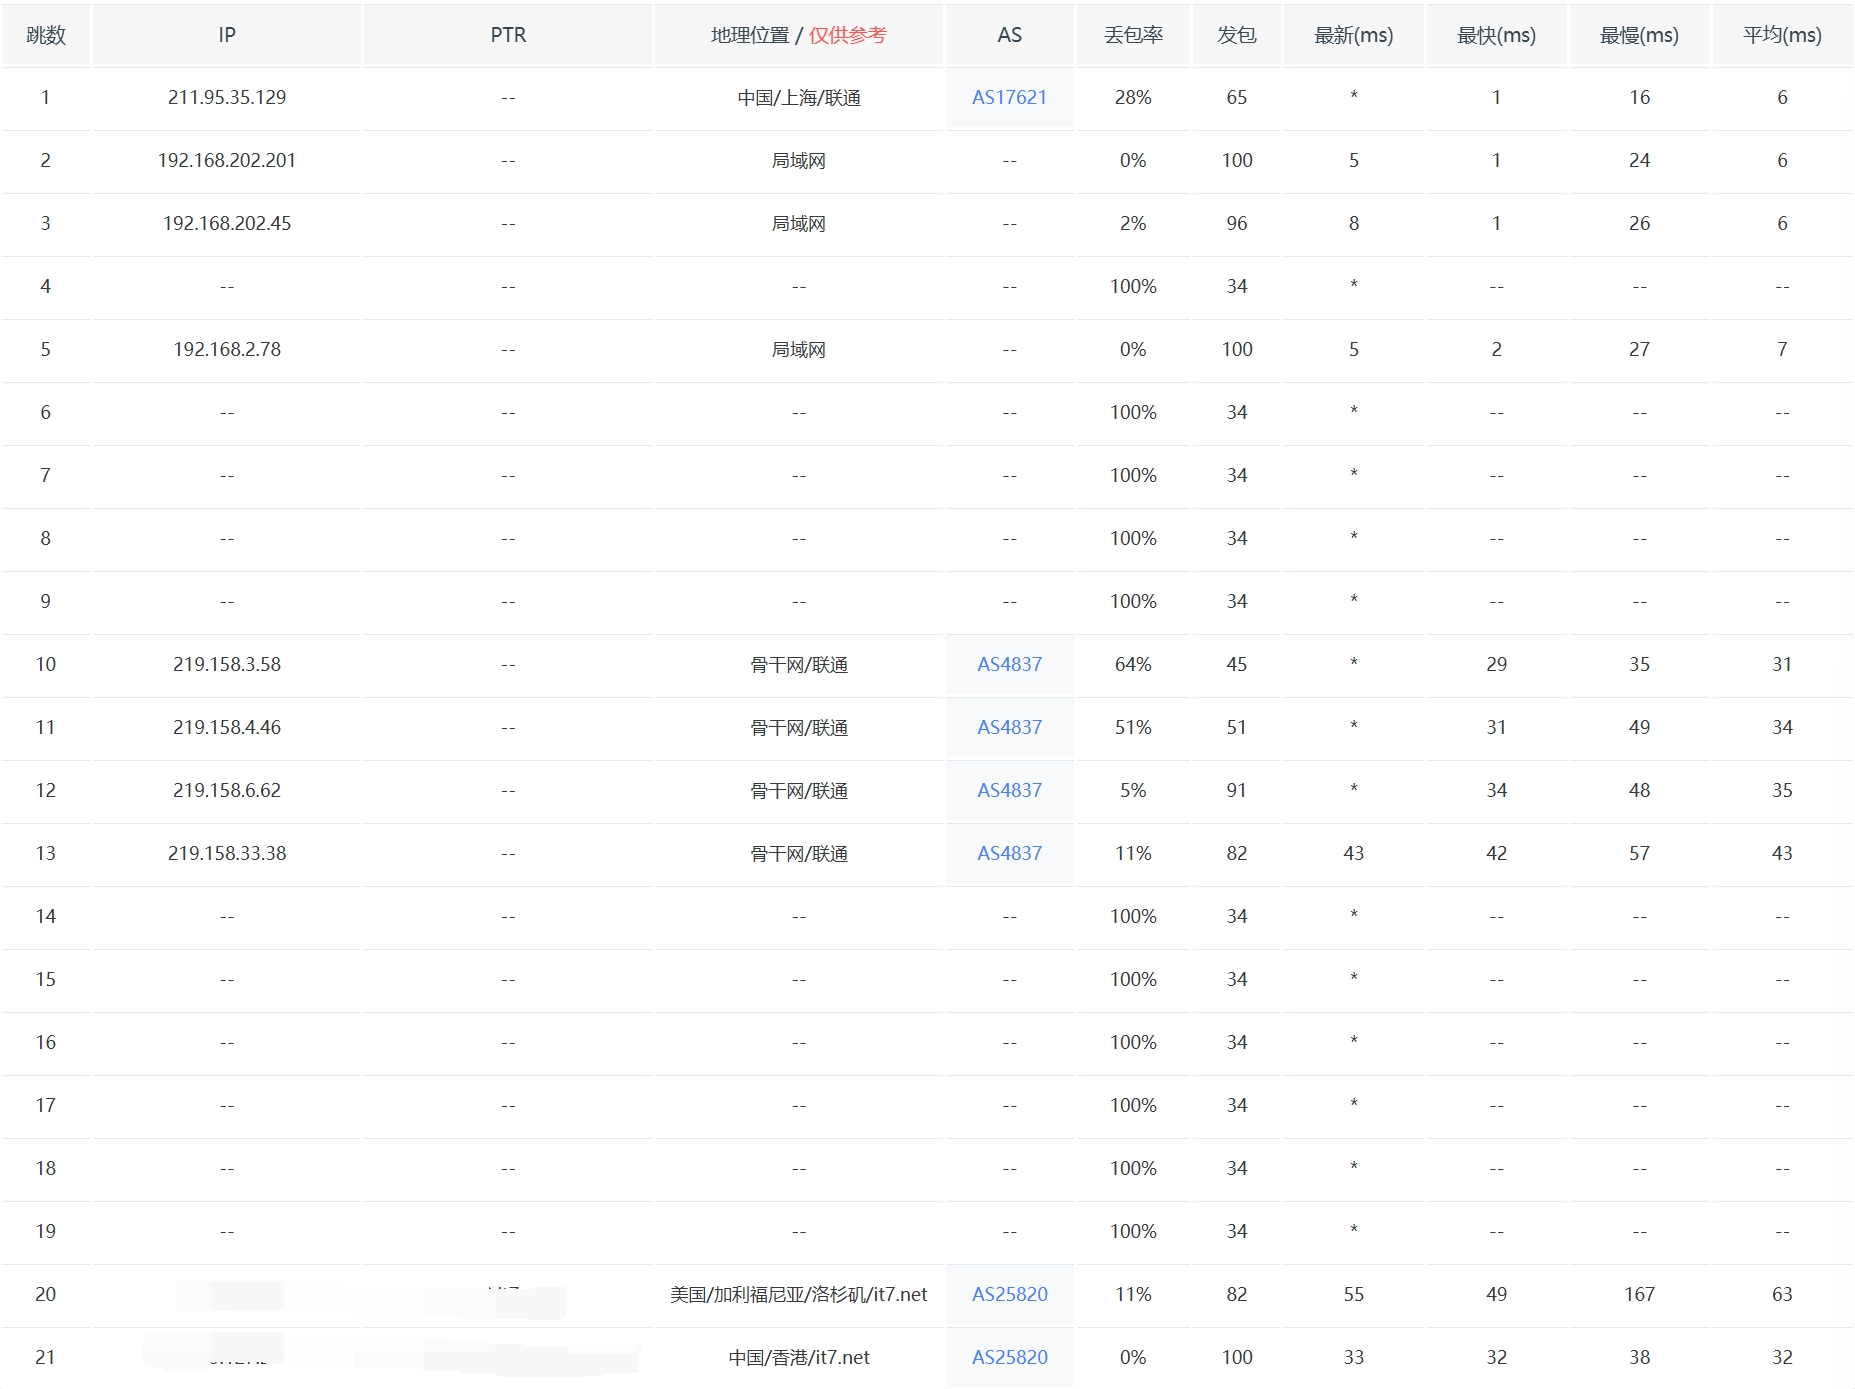1855x1389 pixels.
Task: Click the 中国/上海/联通 location cell
Action: pos(799,97)
